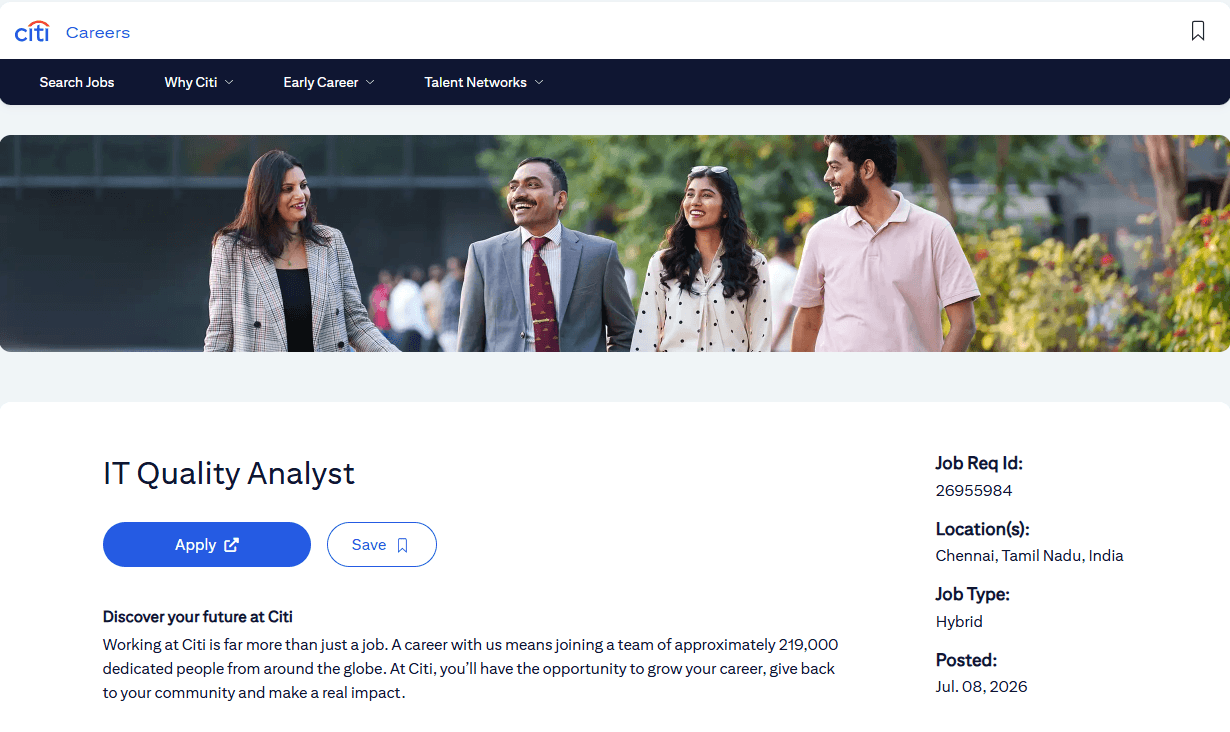Click the Posted label

pos(966,660)
